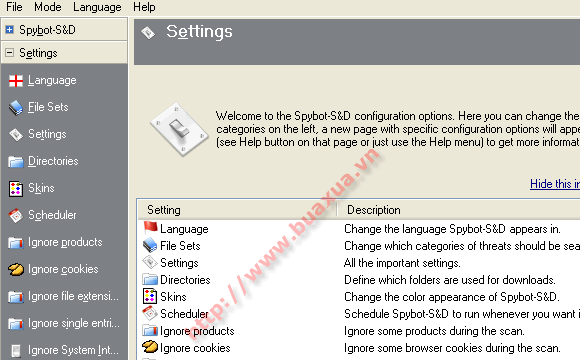Select the Ignore products row text in list
580x360 pixels.
click(x=197, y=331)
